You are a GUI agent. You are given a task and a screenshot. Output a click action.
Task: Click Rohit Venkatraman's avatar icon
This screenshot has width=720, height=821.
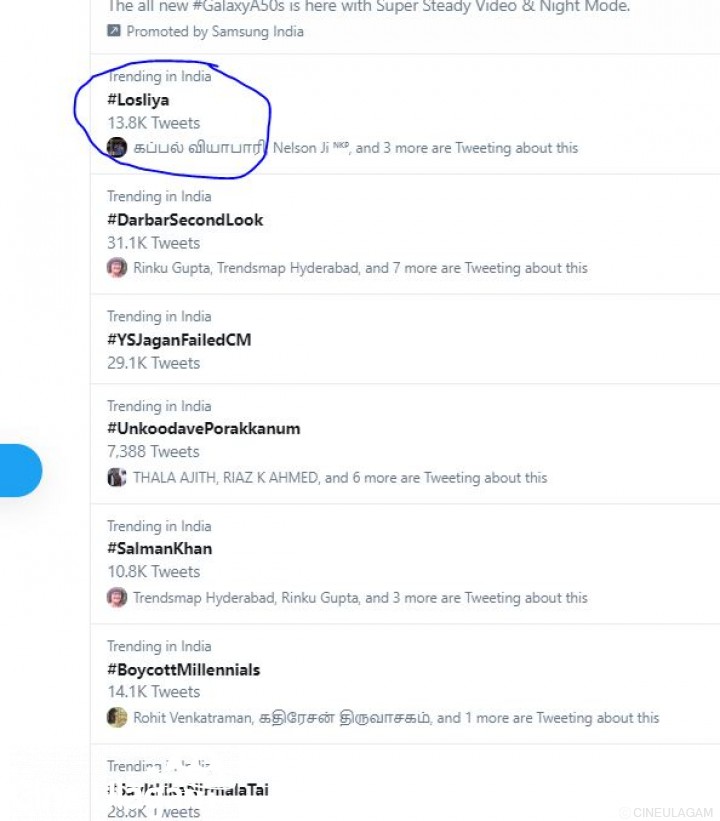pos(117,718)
